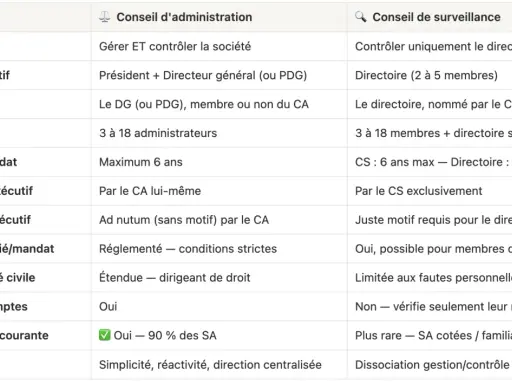Click cell 'Le directoire, nommé par le C…'

coord(430,104)
